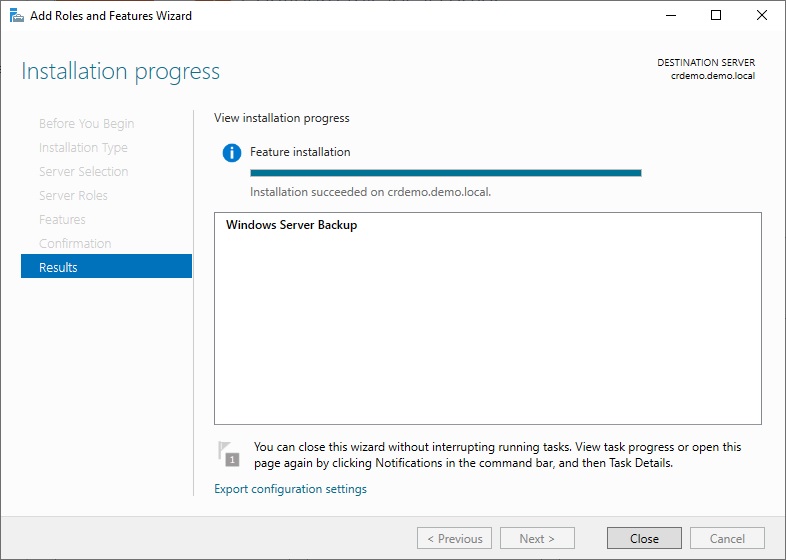Click the installation progress bar
This screenshot has height=560, width=786.
pos(446,173)
